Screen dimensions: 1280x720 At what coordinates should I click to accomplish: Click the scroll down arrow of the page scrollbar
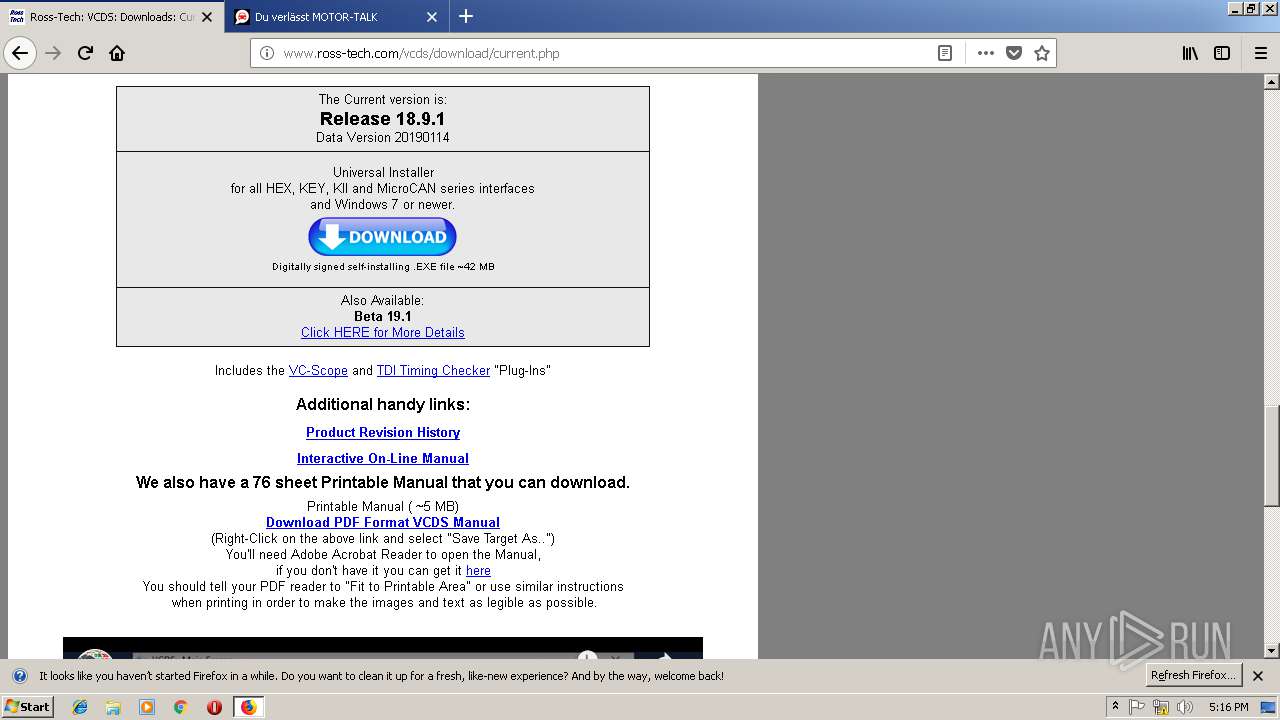(x=1272, y=651)
